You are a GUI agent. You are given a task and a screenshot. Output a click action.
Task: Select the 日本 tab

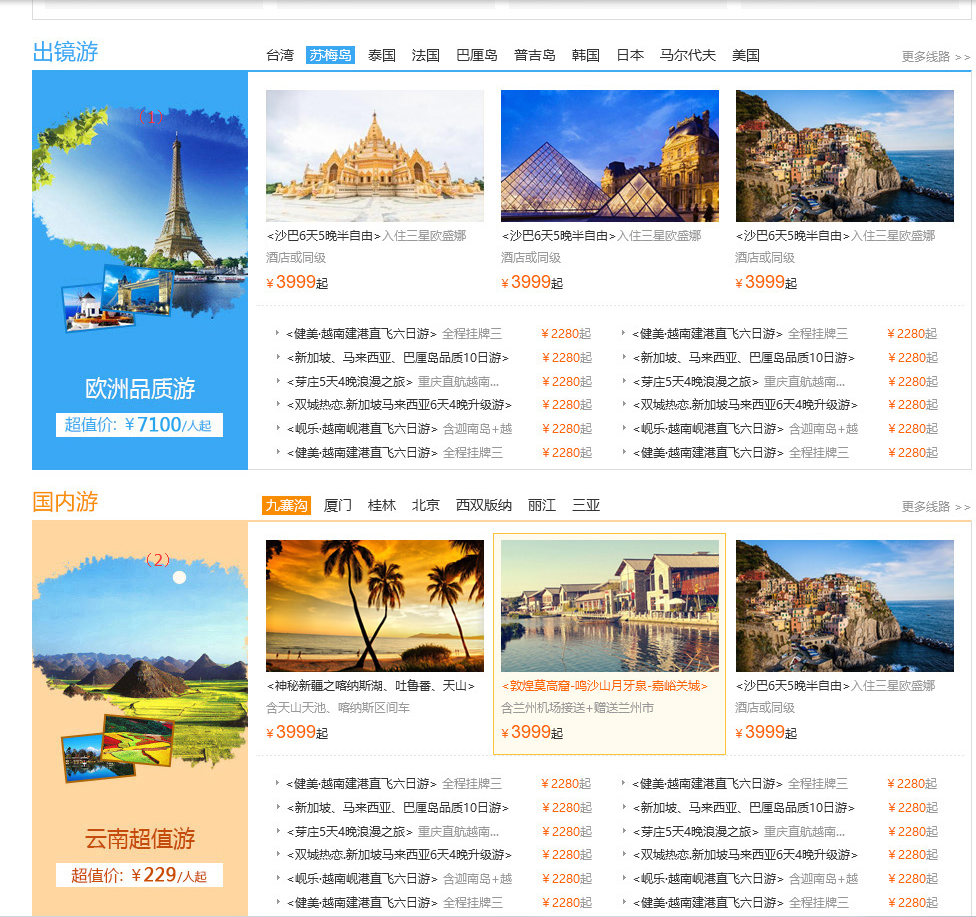[x=630, y=56]
